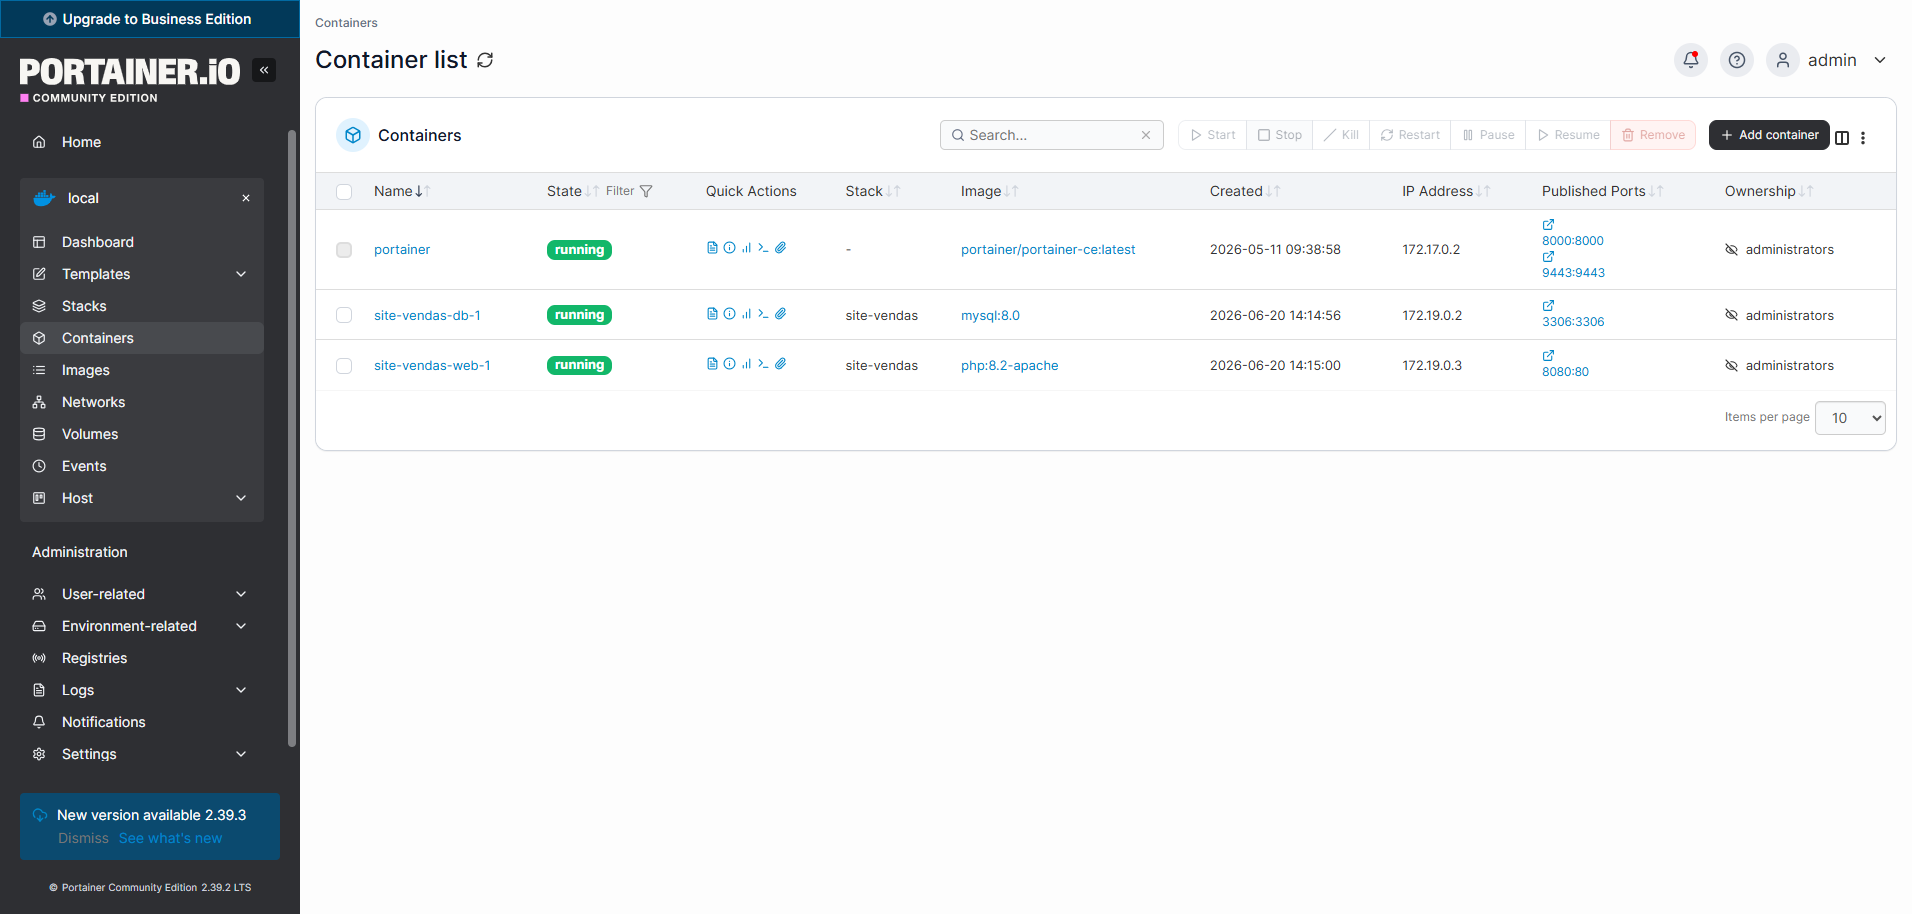Open exec console icon for site-vendas-web-1
The width and height of the screenshot is (1912, 914).
coord(763,364)
